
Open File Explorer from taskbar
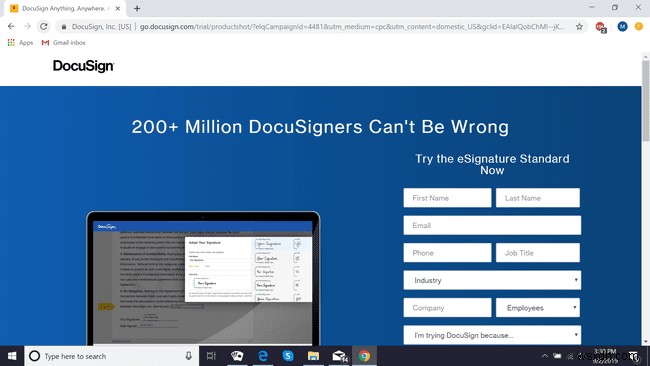pyautogui.click(x=313, y=356)
